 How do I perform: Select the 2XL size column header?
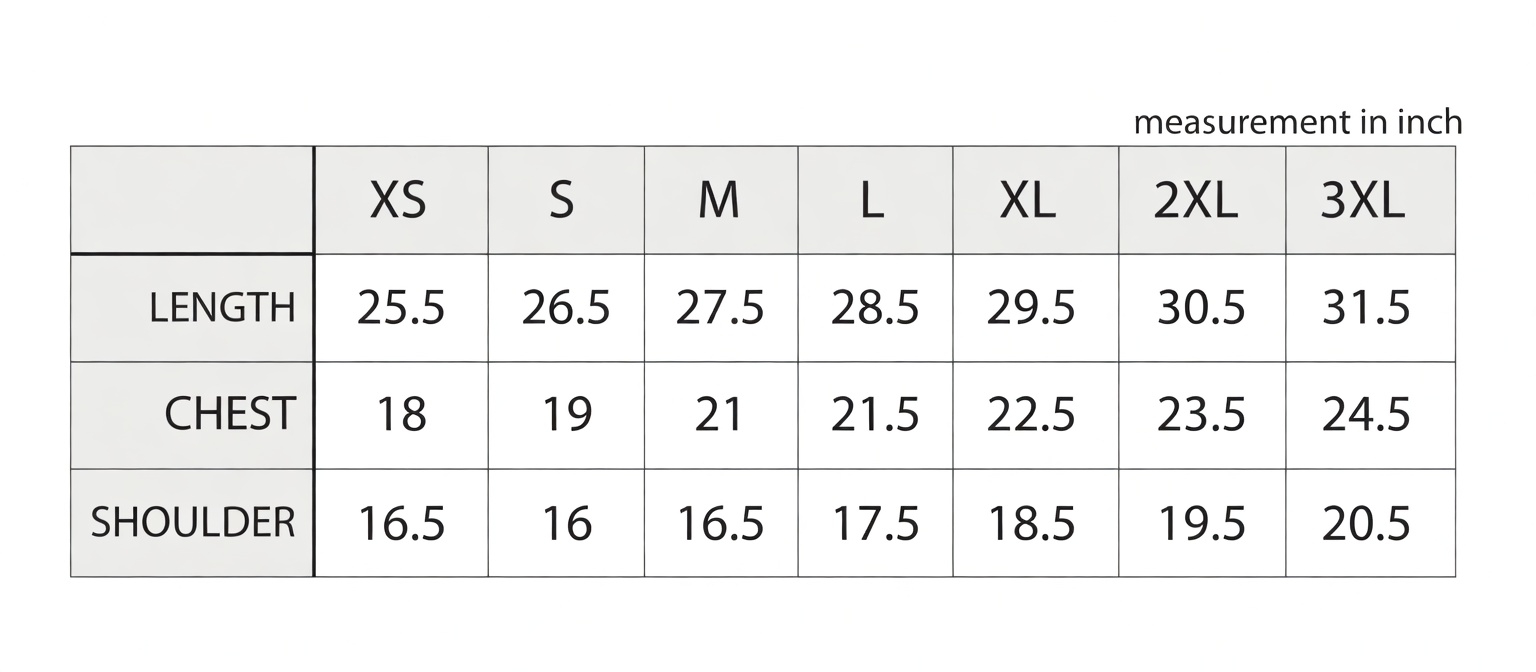coord(1197,201)
